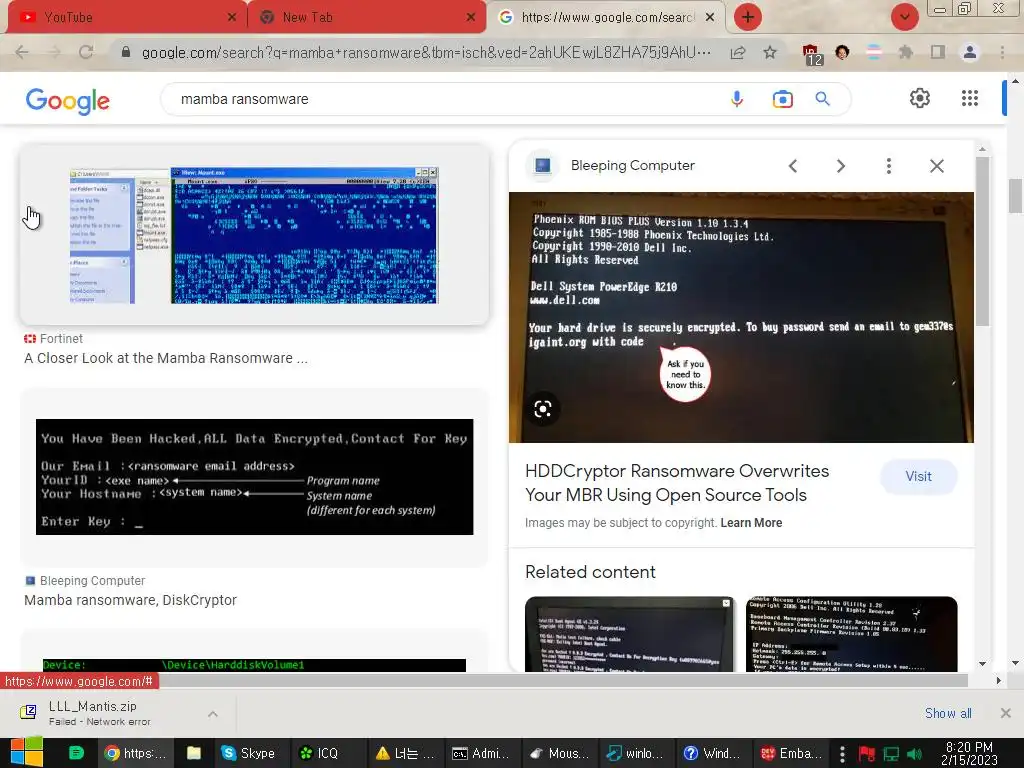The height and width of the screenshot is (768, 1024).
Task: Click the preview panel vertical scrollbar
Action: click(982, 242)
